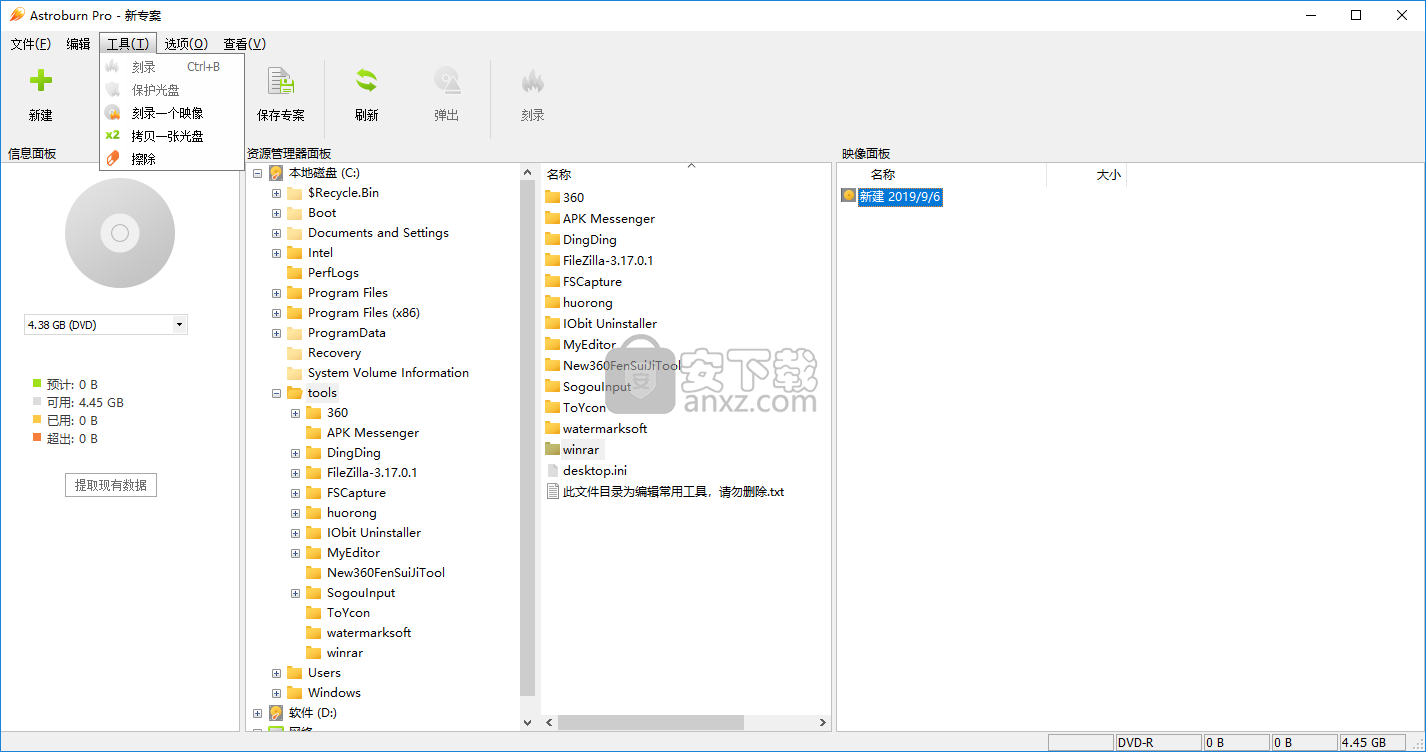Click the Tools menu's burn image disc icon

point(113,112)
